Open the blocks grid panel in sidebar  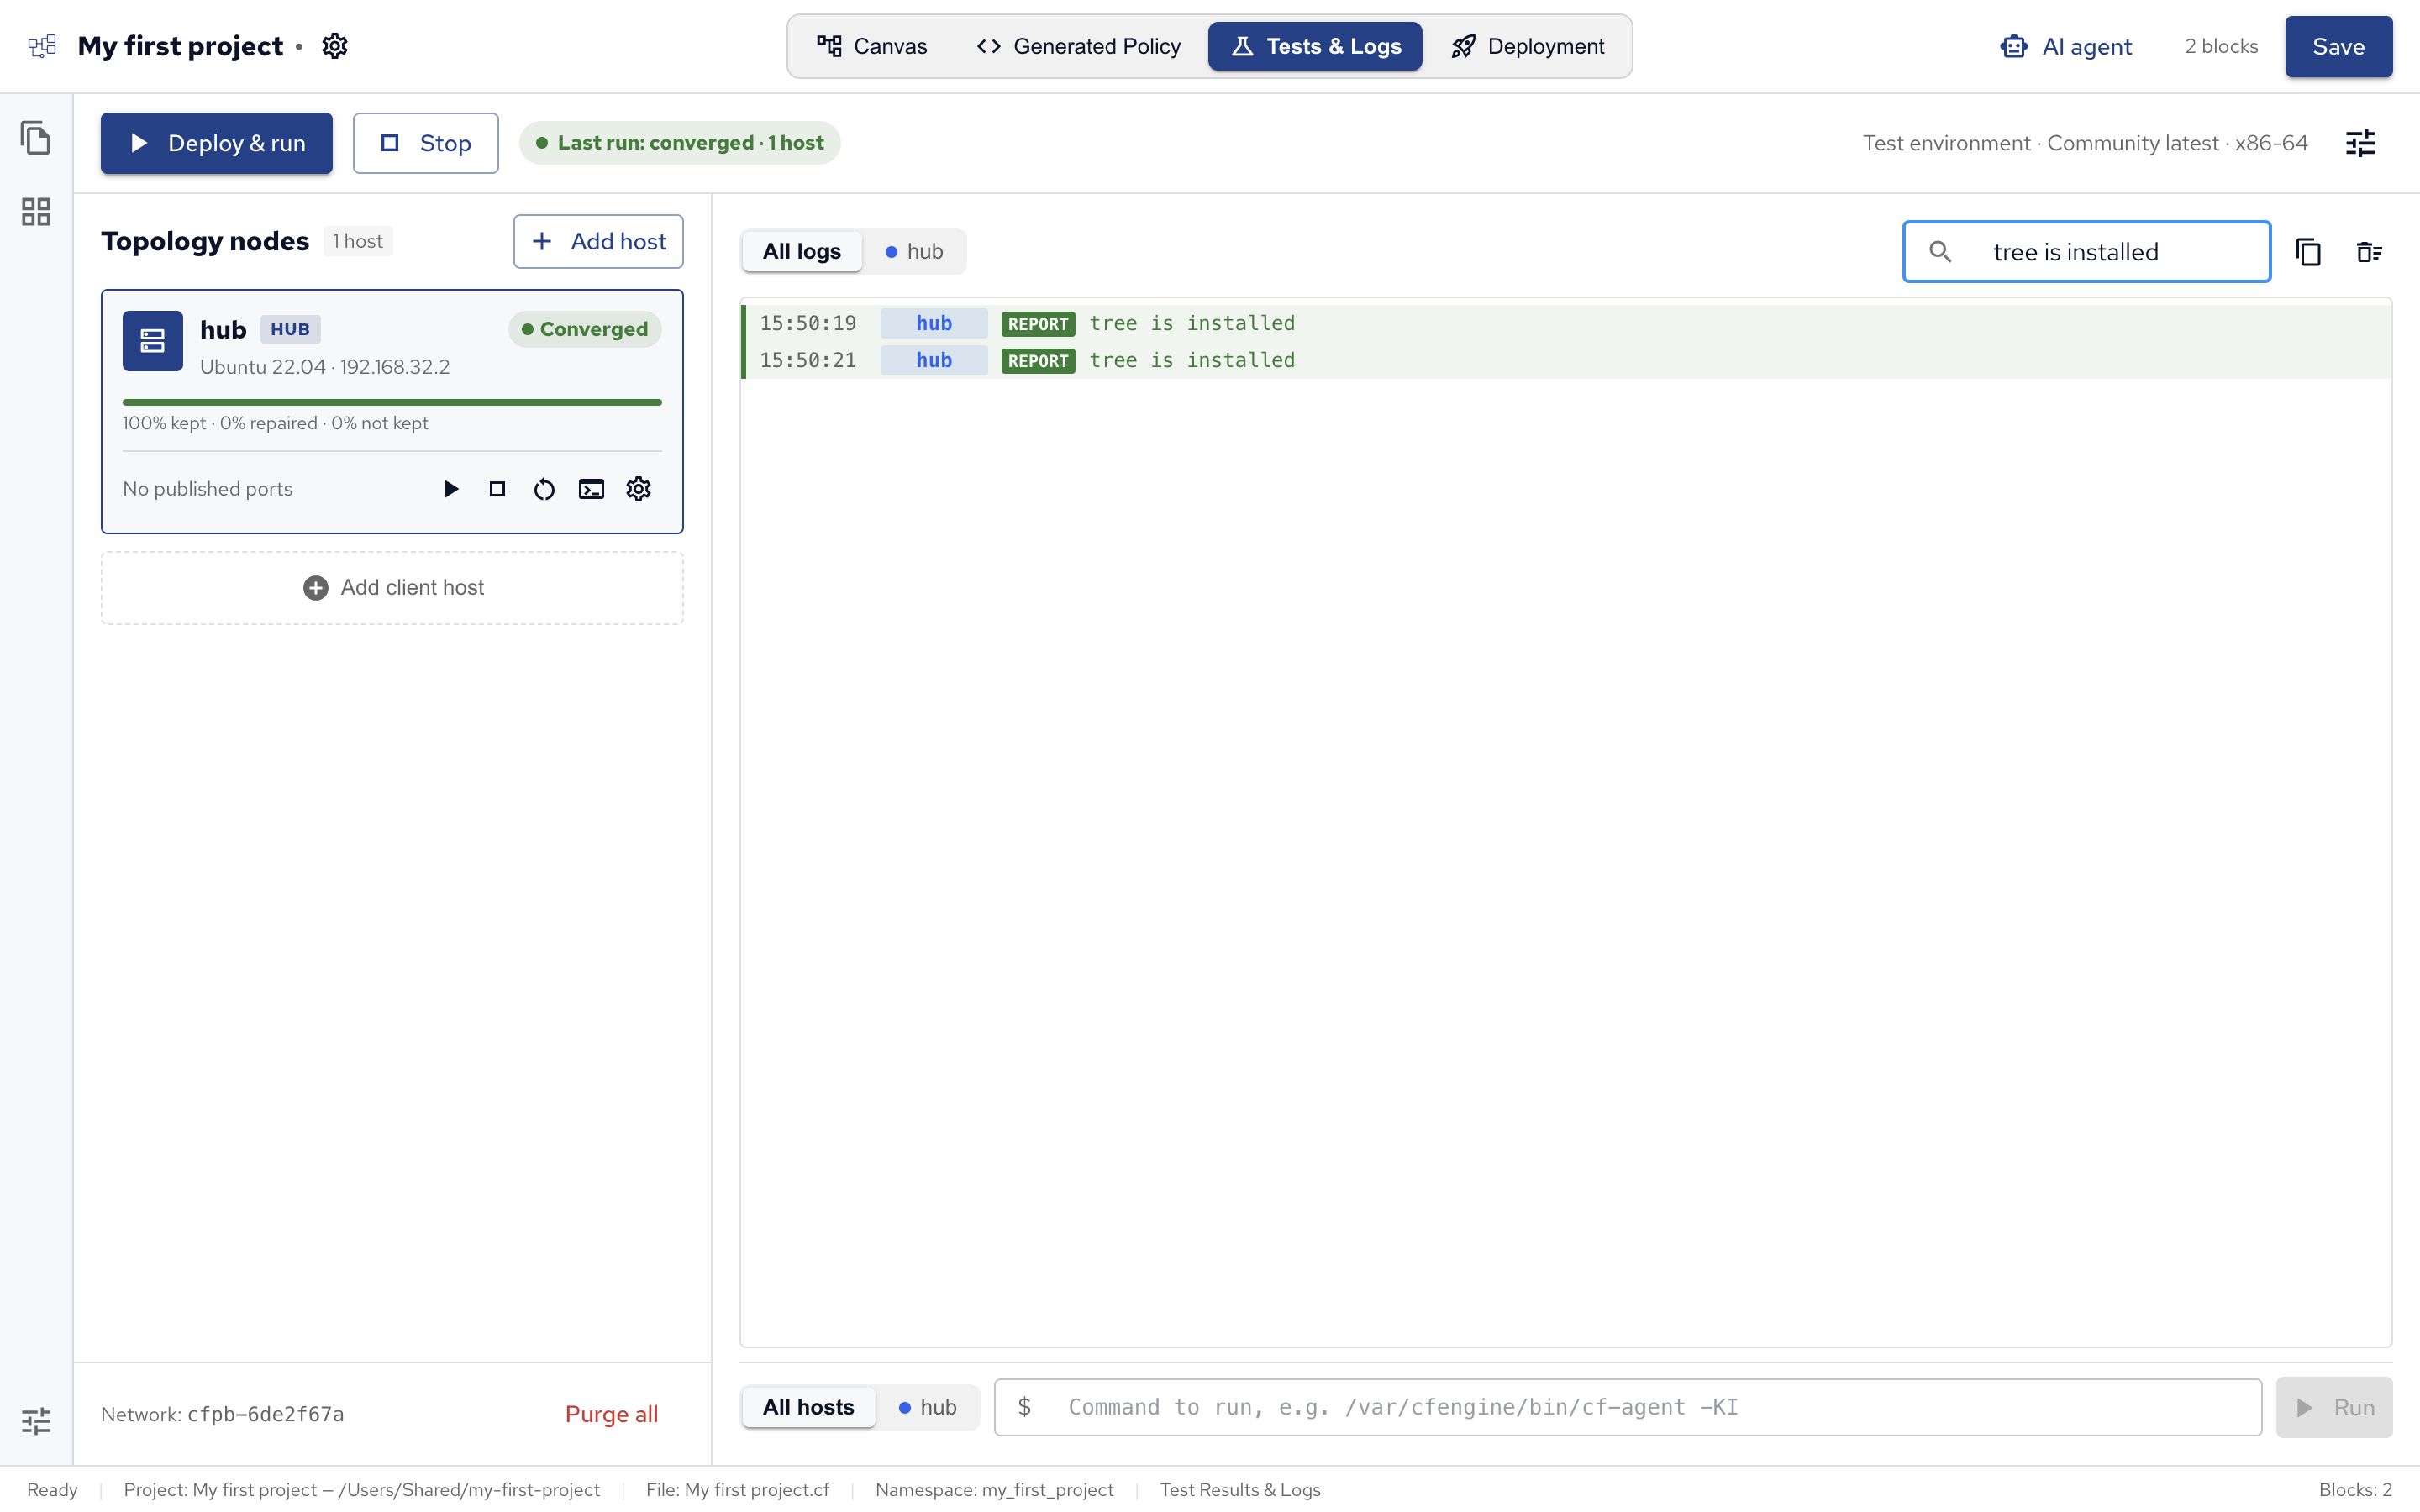(36, 211)
